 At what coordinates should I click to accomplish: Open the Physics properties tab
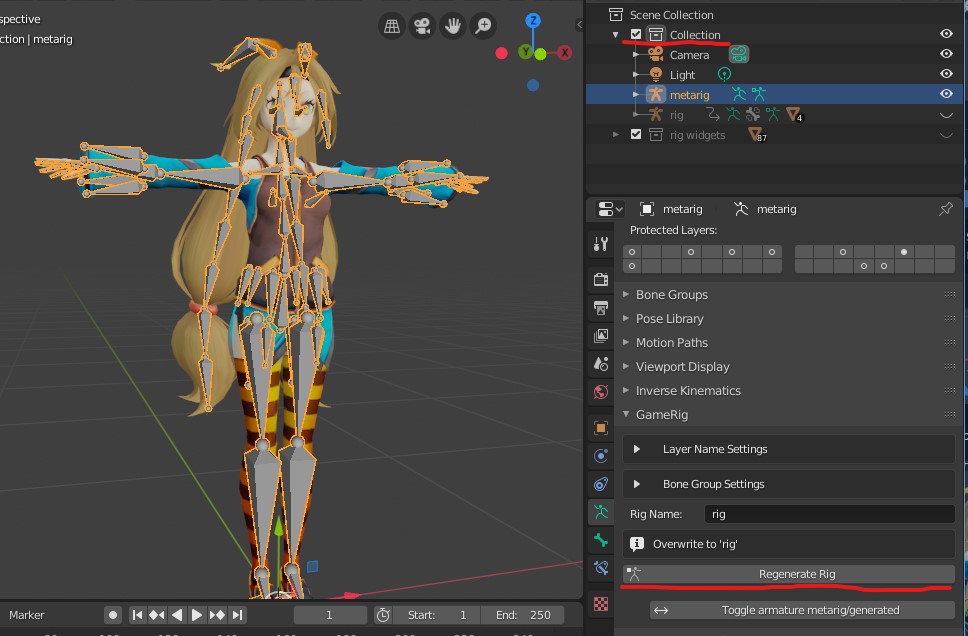tap(601, 456)
